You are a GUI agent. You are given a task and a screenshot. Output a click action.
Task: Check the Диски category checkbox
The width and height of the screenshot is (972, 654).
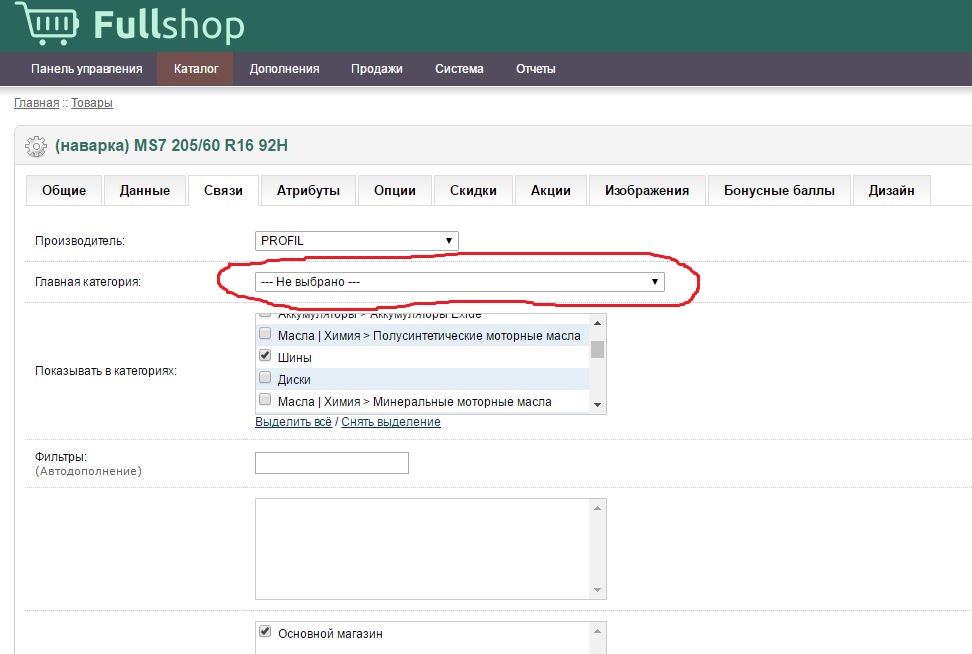click(x=265, y=378)
